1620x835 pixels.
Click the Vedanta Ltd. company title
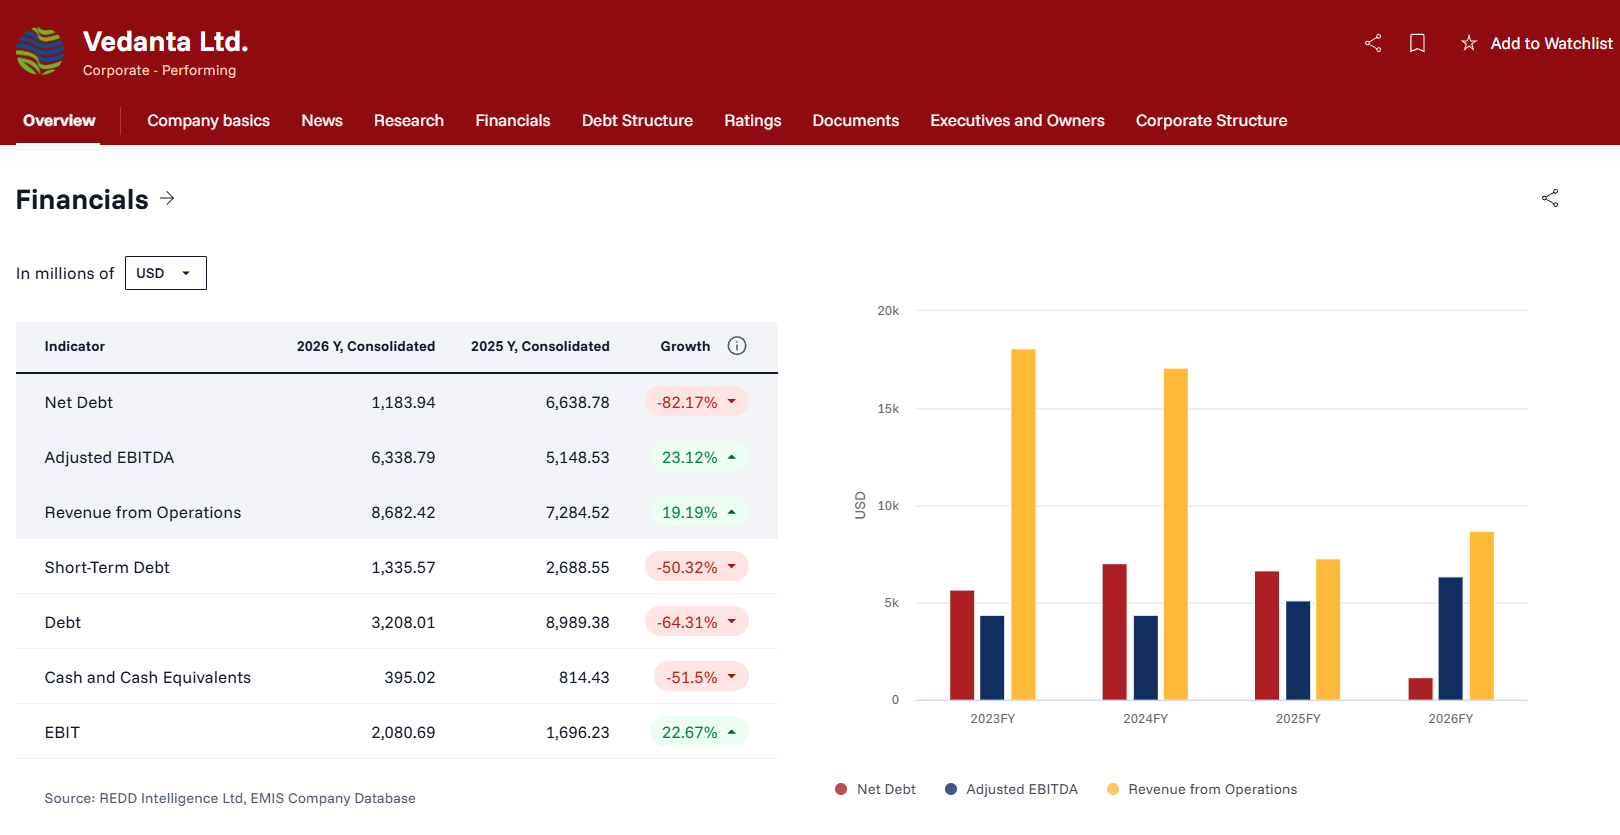[165, 41]
